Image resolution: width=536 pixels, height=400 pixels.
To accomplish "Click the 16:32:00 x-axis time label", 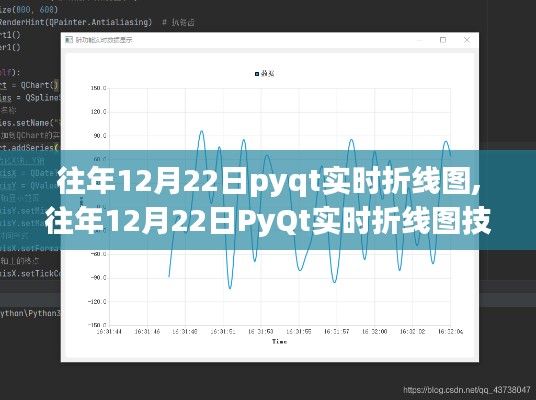I will pos(374,331).
